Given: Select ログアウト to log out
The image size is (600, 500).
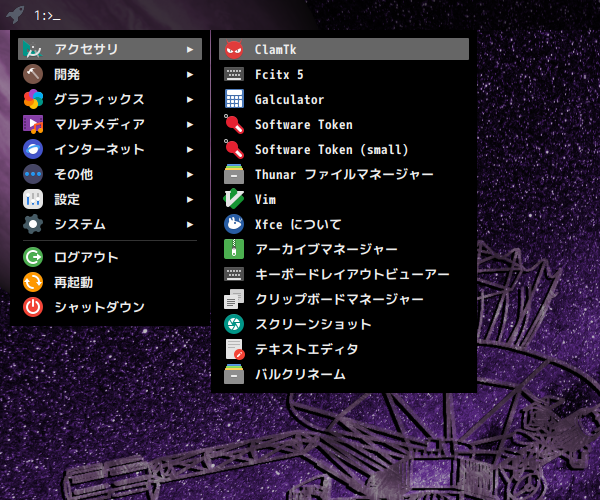Looking at the screenshot, I should [110, 257].
